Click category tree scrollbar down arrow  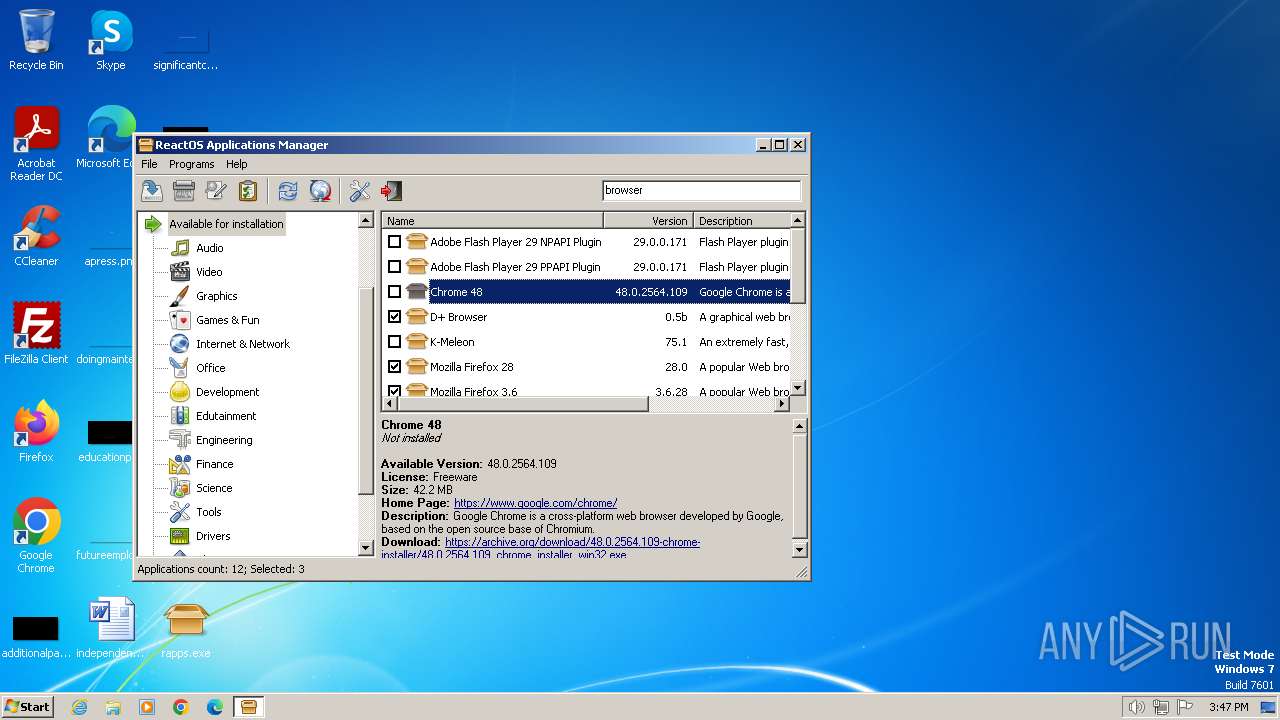(366, 548)
